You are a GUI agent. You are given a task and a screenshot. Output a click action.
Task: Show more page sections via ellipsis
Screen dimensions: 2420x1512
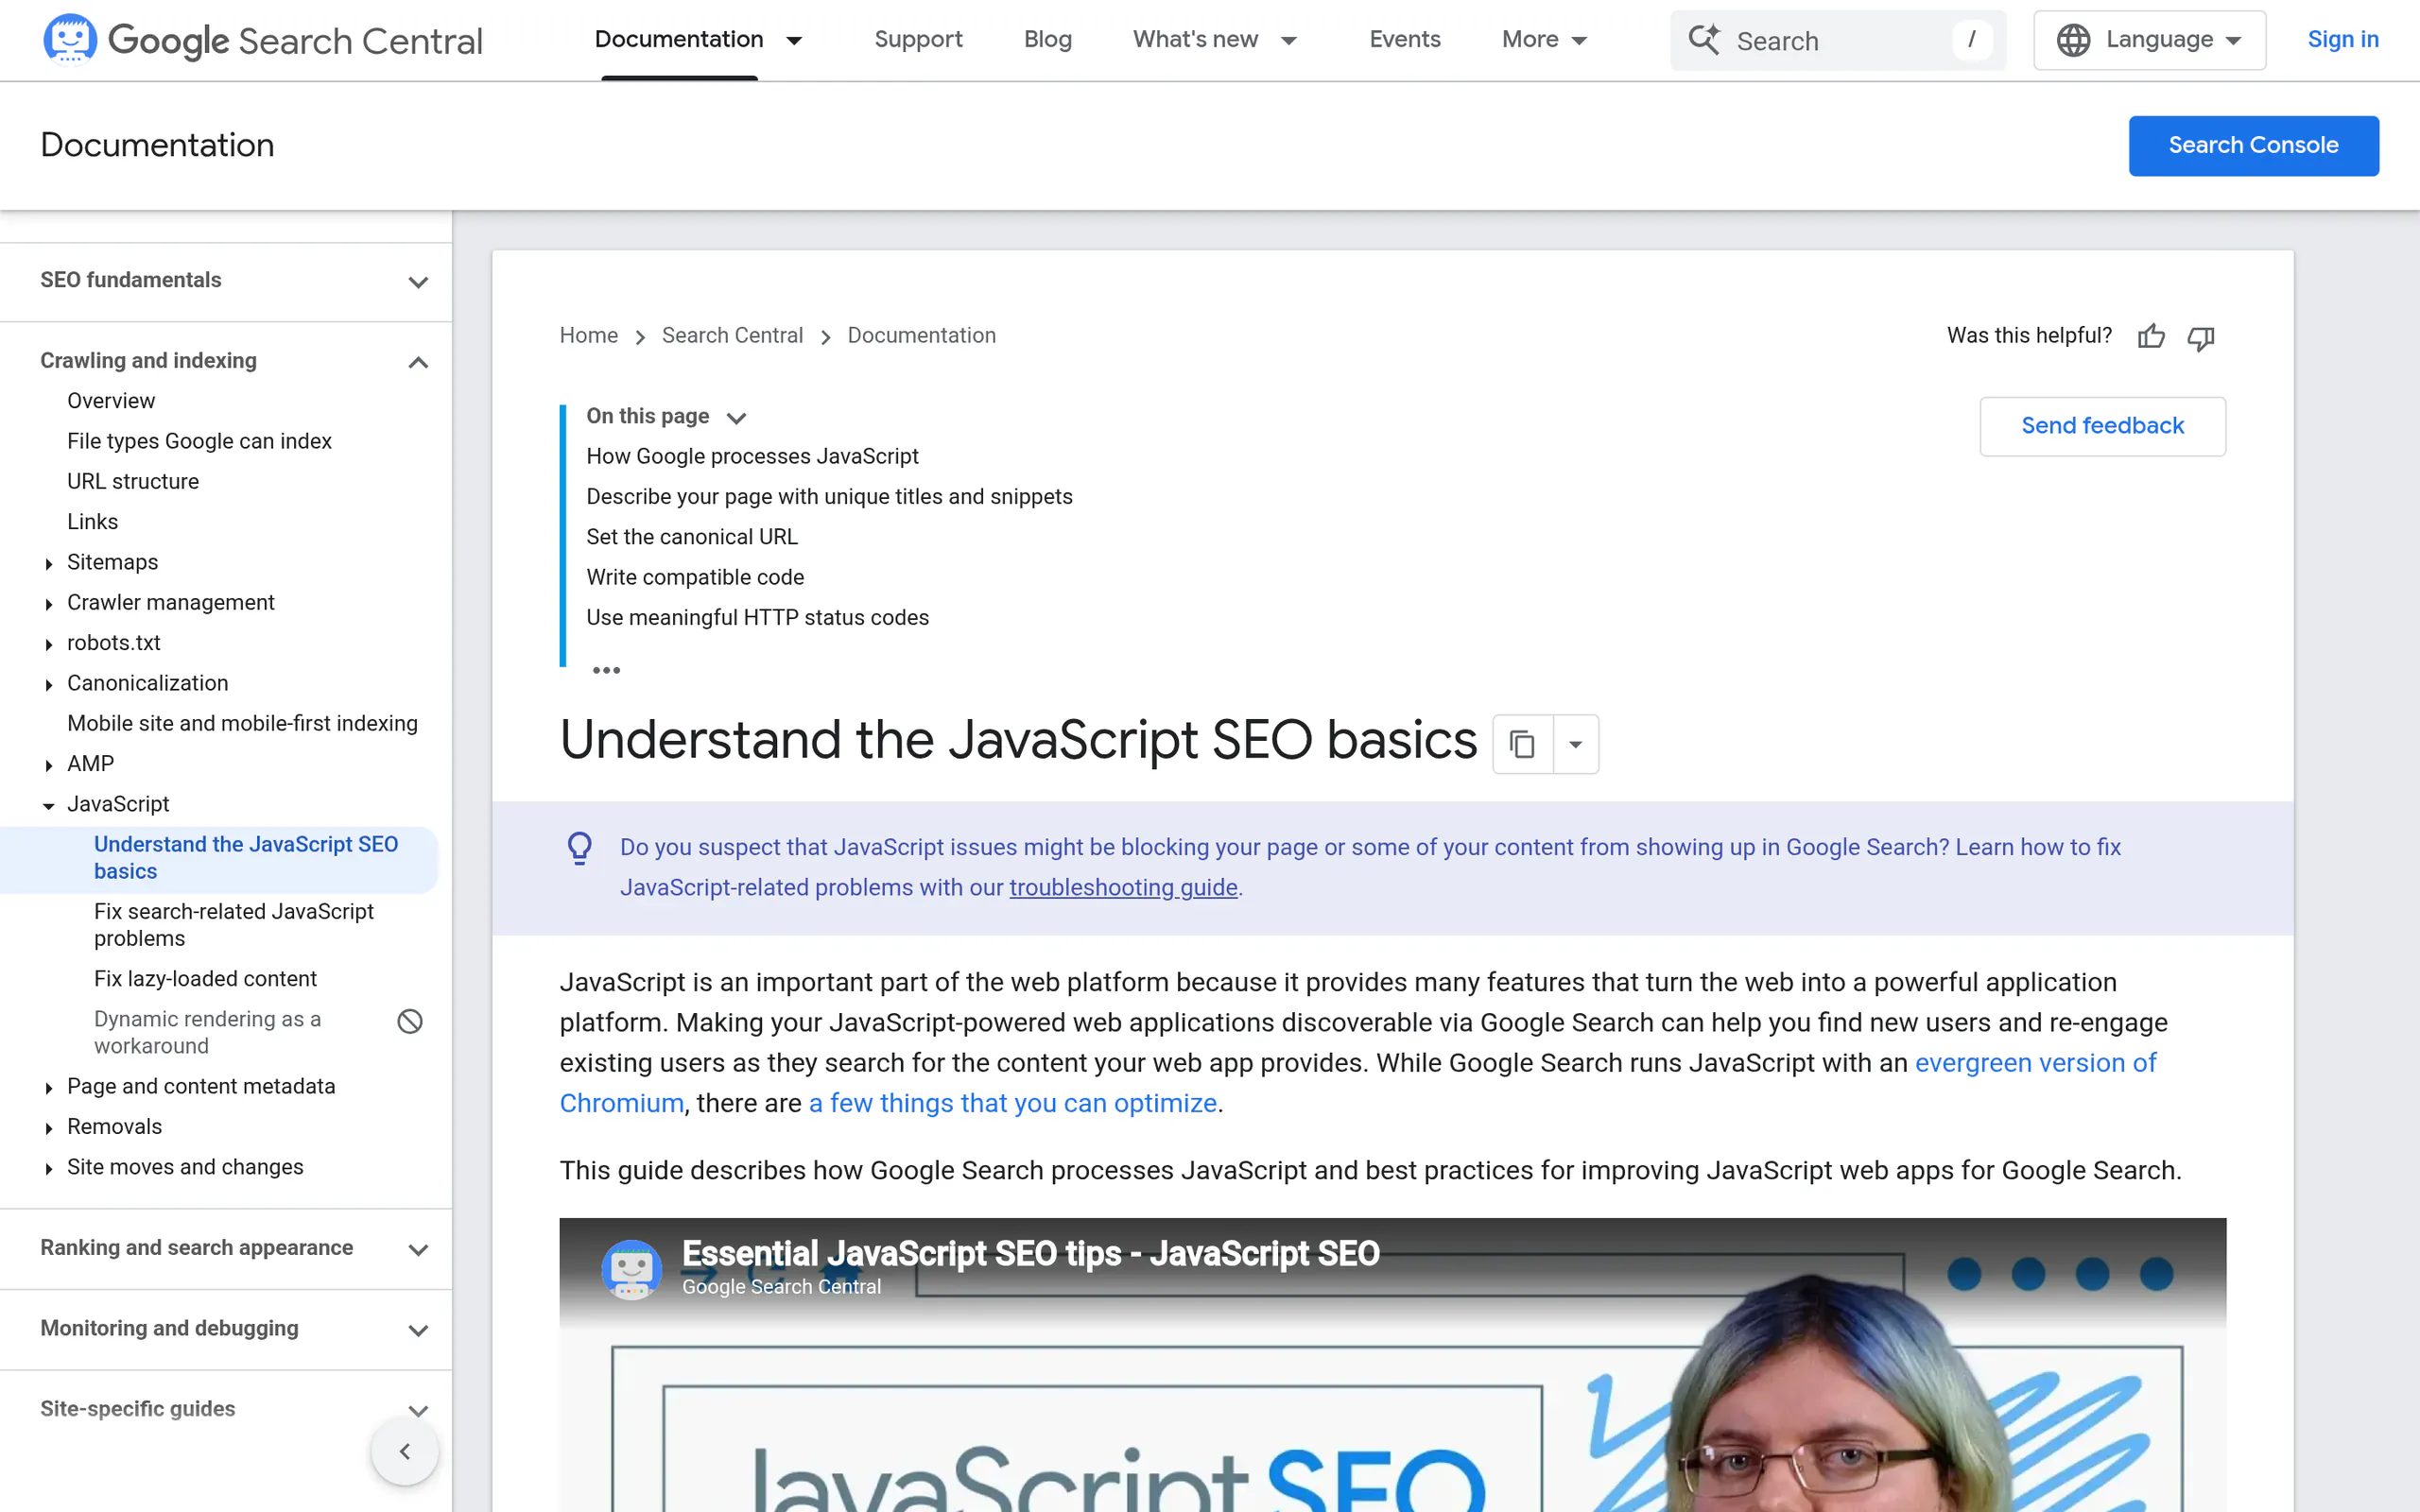(606, 670)
